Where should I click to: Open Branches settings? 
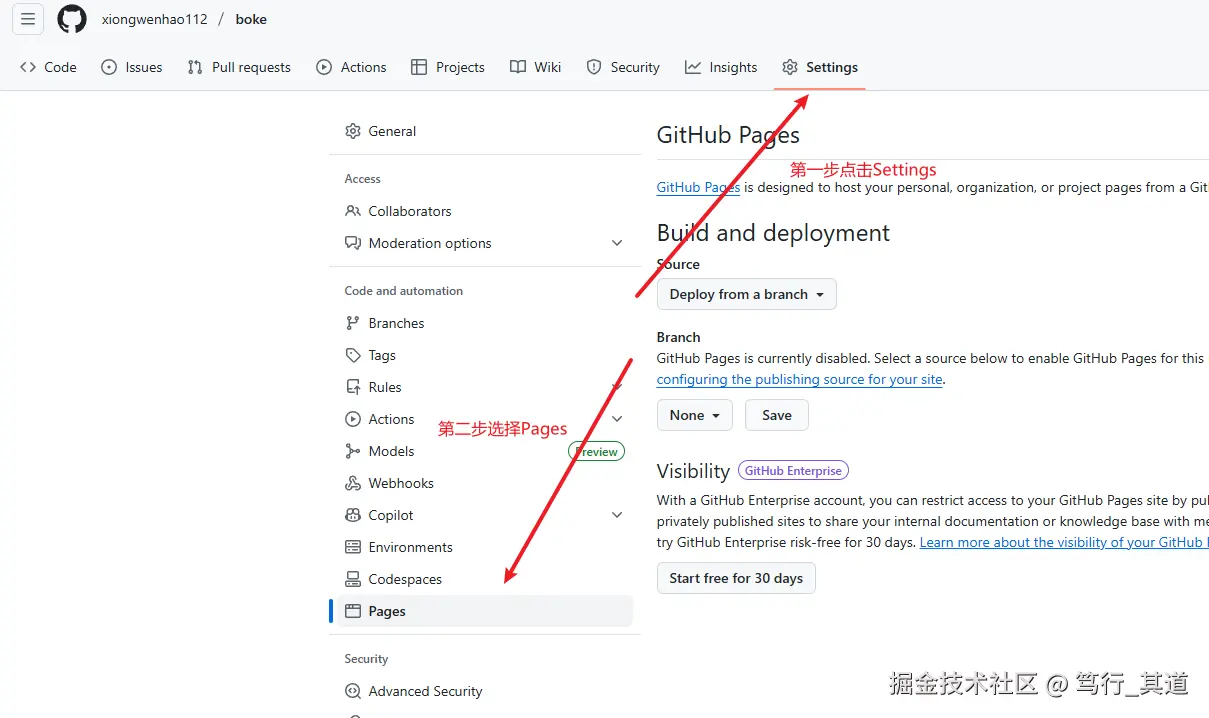coord(485,323)
